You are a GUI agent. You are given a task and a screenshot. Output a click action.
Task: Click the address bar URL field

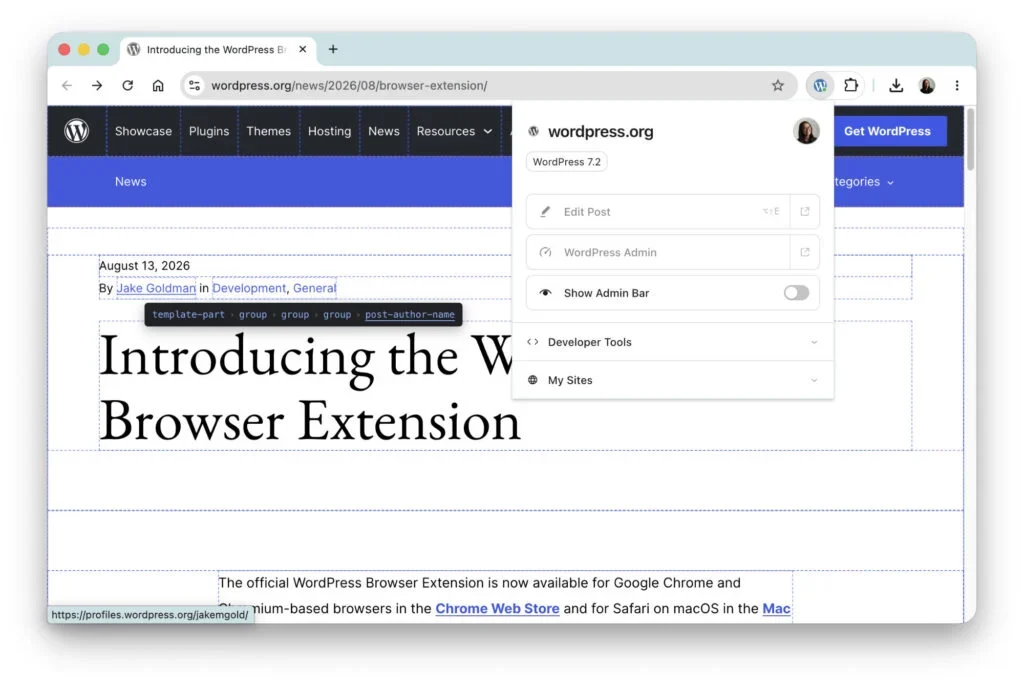(488, 86)
